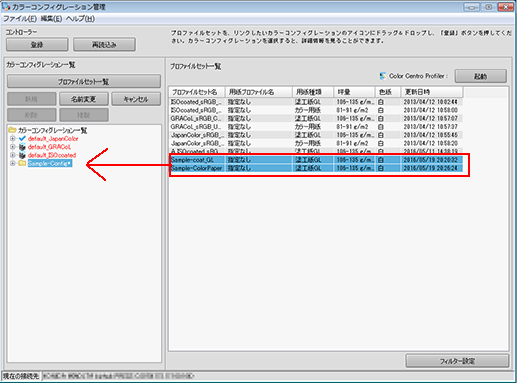The width and height of the screenshot is (517, 383).
Task: Click the プロファイルセット一覧 button
Action: tap(84, 82)
